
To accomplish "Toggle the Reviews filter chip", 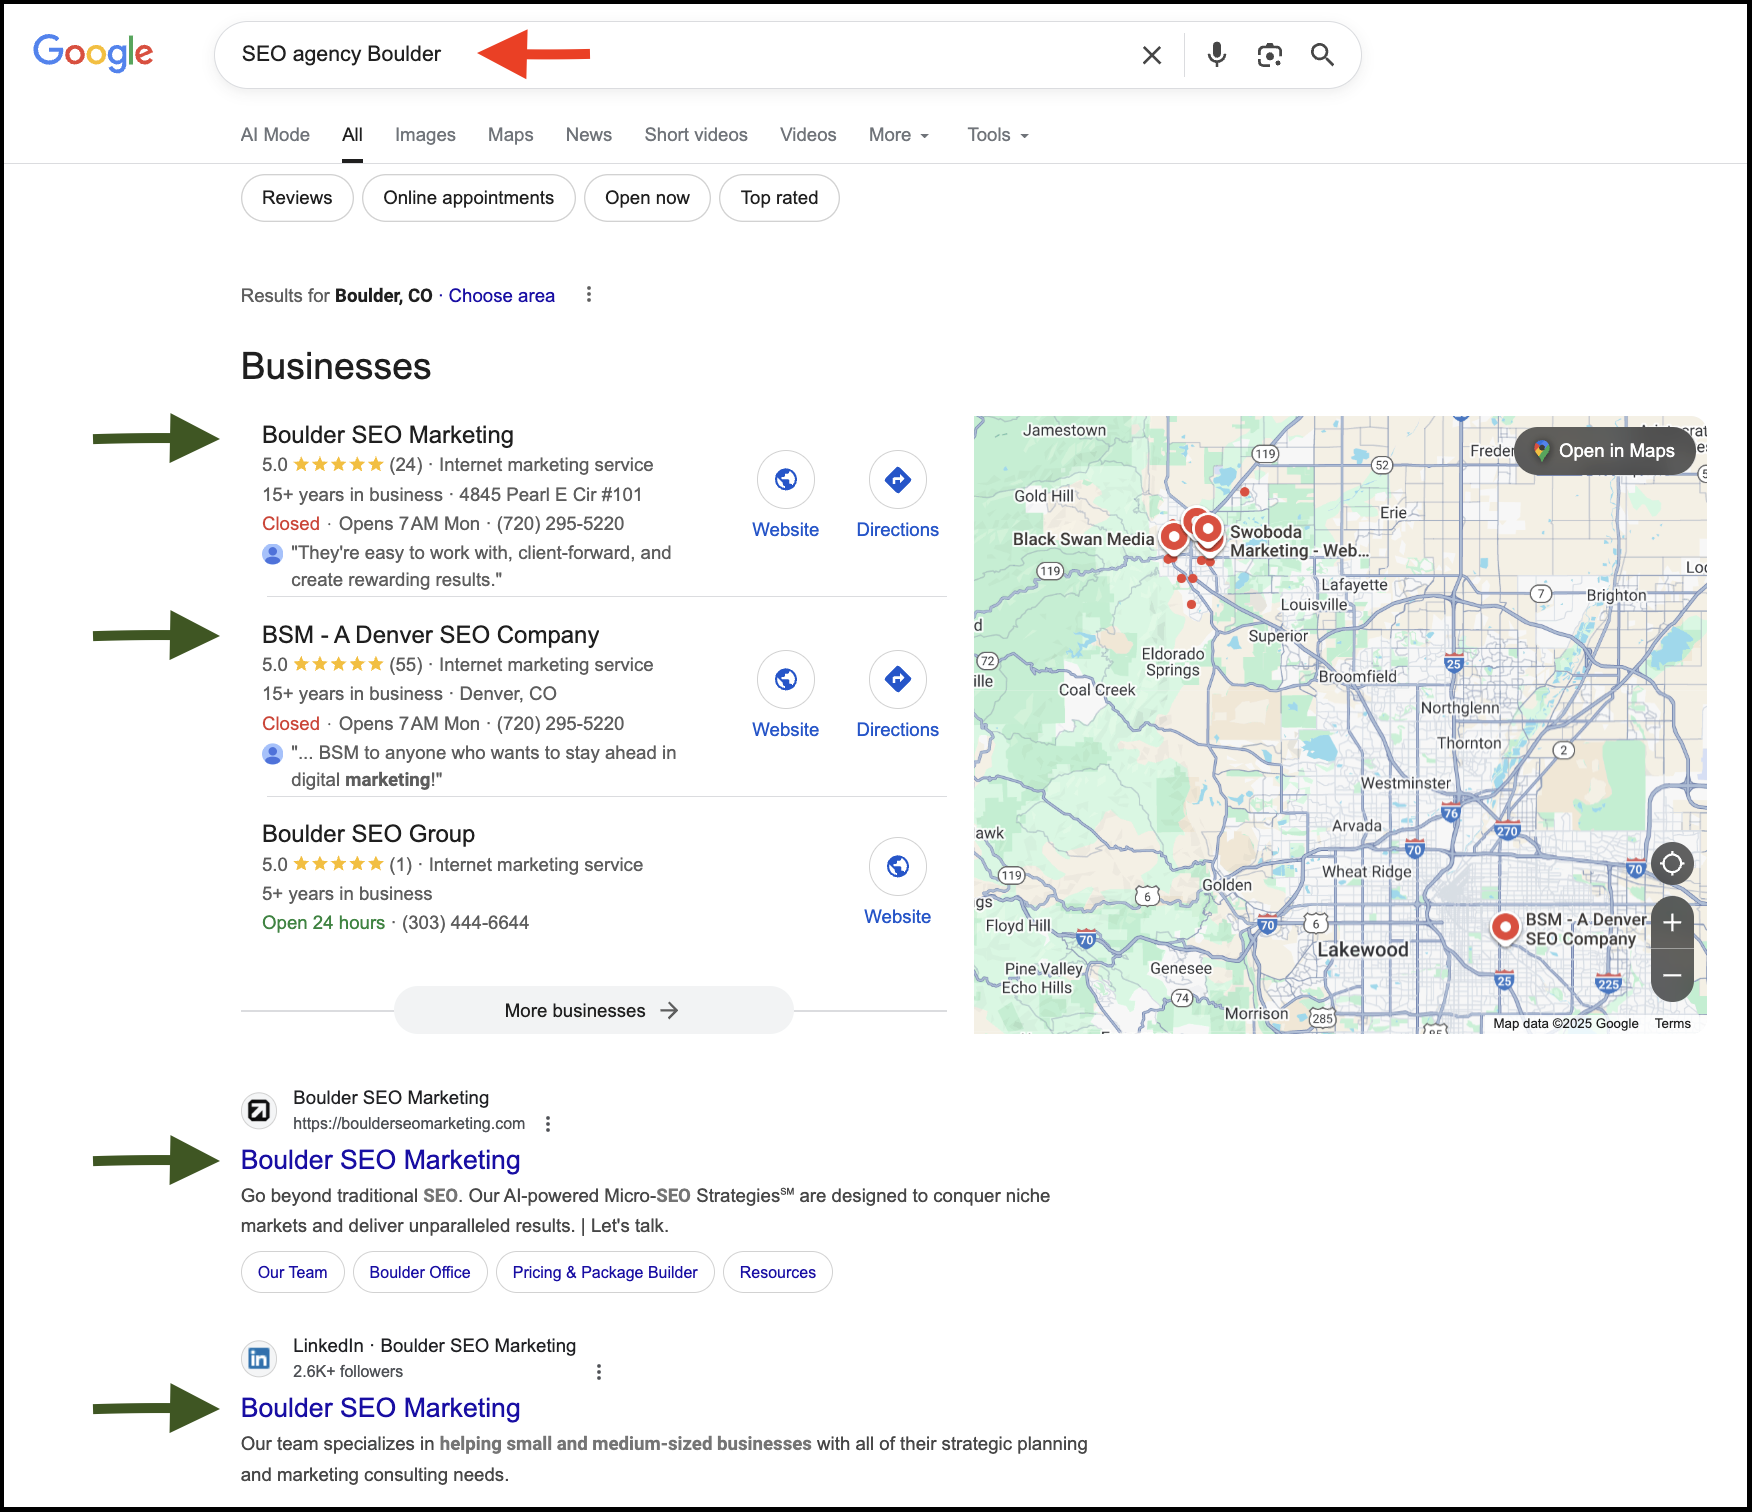I will (296, 197).
